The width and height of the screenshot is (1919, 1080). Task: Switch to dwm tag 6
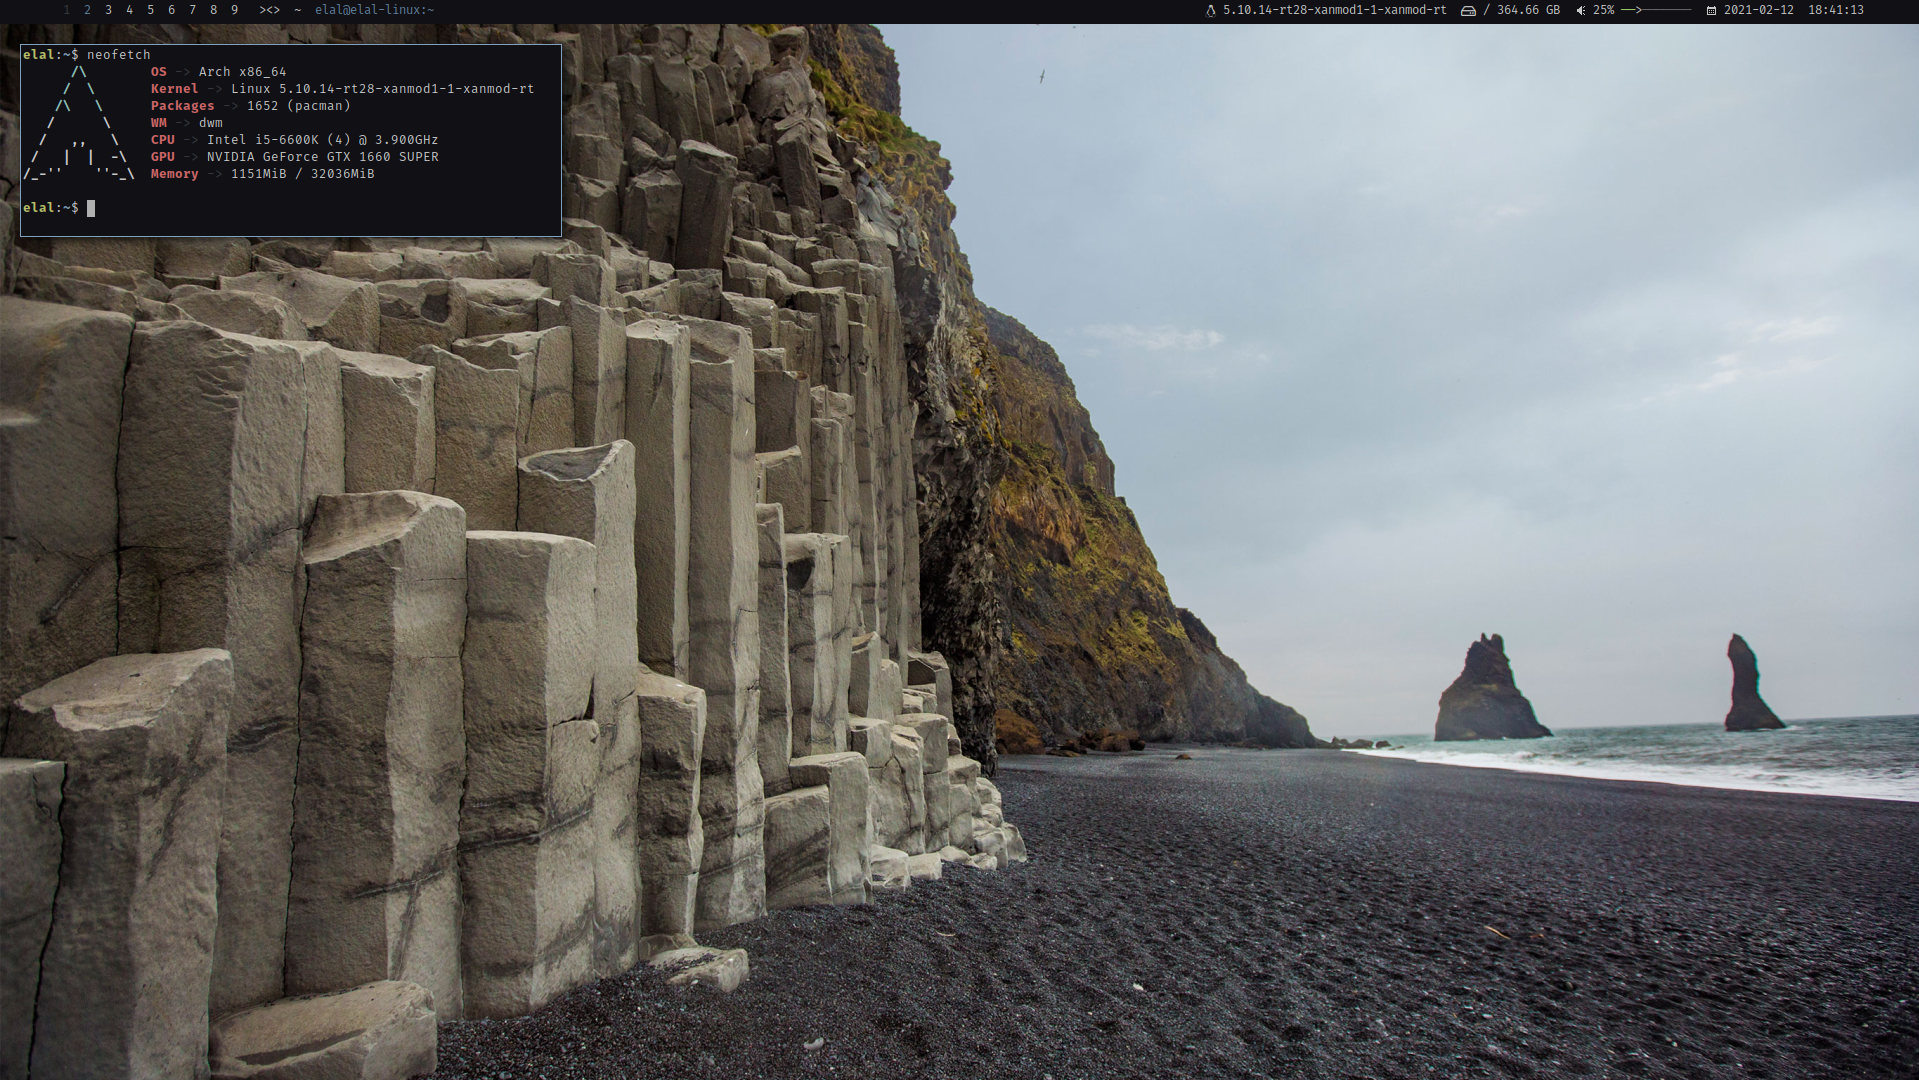tap(171, 10)
